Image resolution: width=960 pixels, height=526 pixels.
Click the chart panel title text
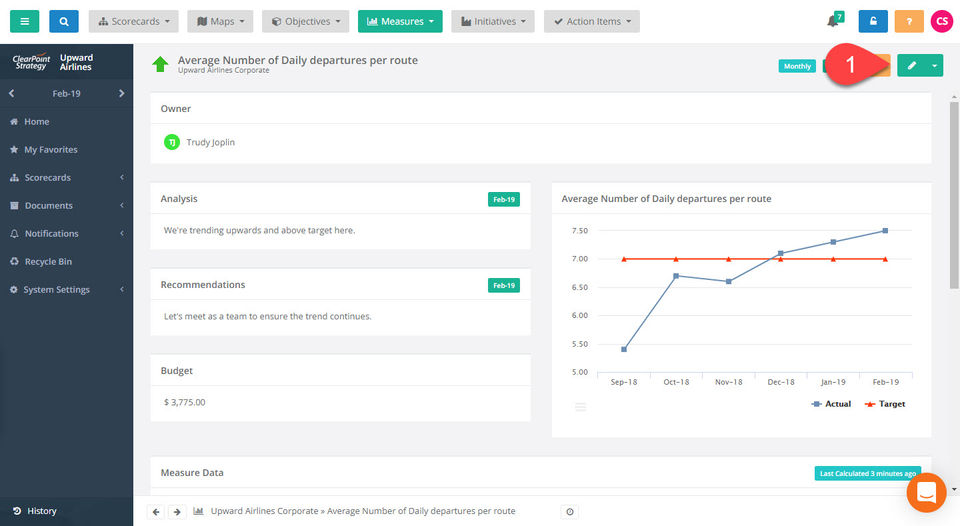666,198
